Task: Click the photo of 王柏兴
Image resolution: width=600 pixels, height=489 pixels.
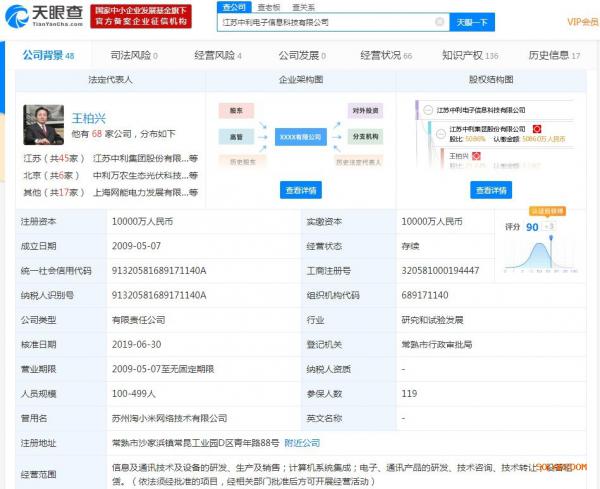Action: point(44,125)
